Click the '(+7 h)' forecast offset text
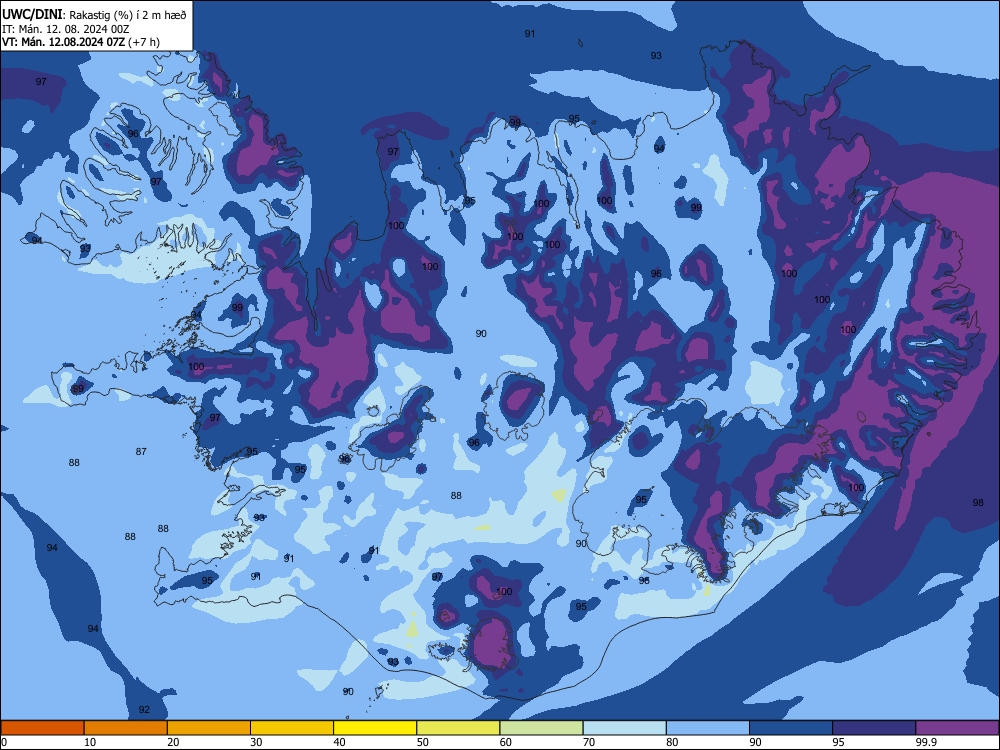Image resolution: width=1000 pixels, height=750 pixels. click(x=144, y=42)
